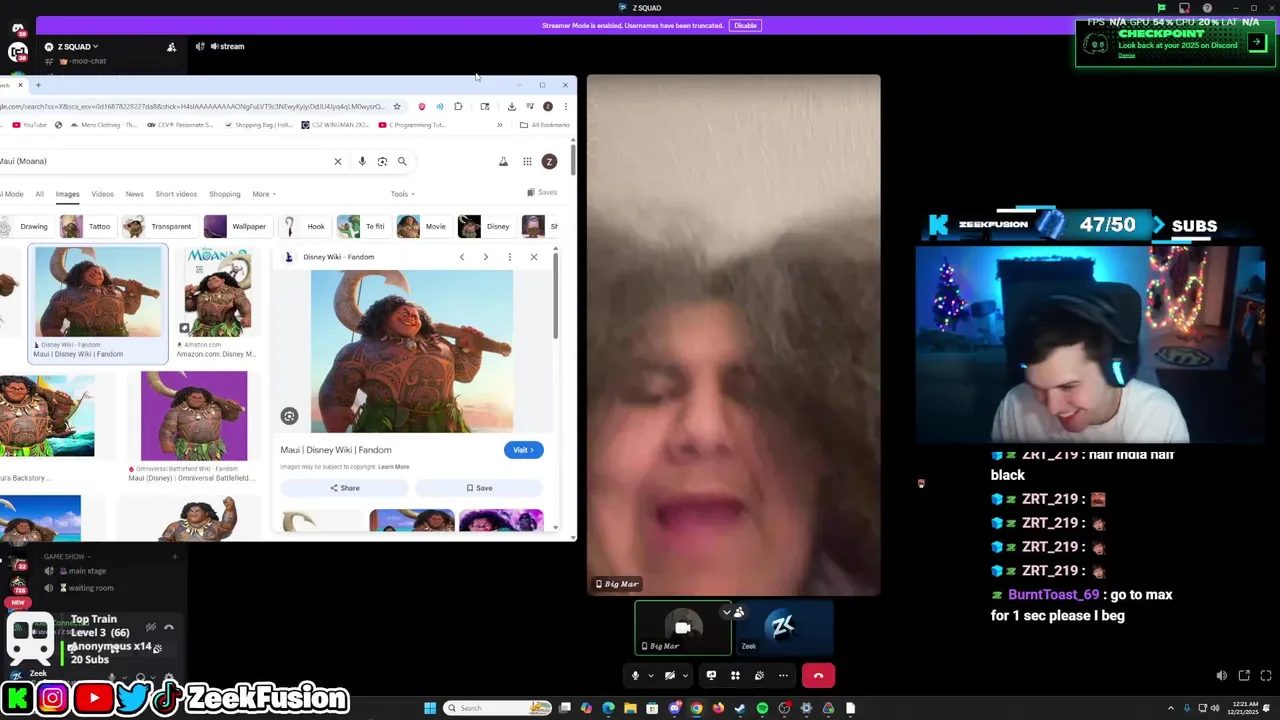Image resolution: width=1280 pixels, height=720 pixels.
Task: Open YouTube bookmark in bookmarks bar
Action: point(29,125)
